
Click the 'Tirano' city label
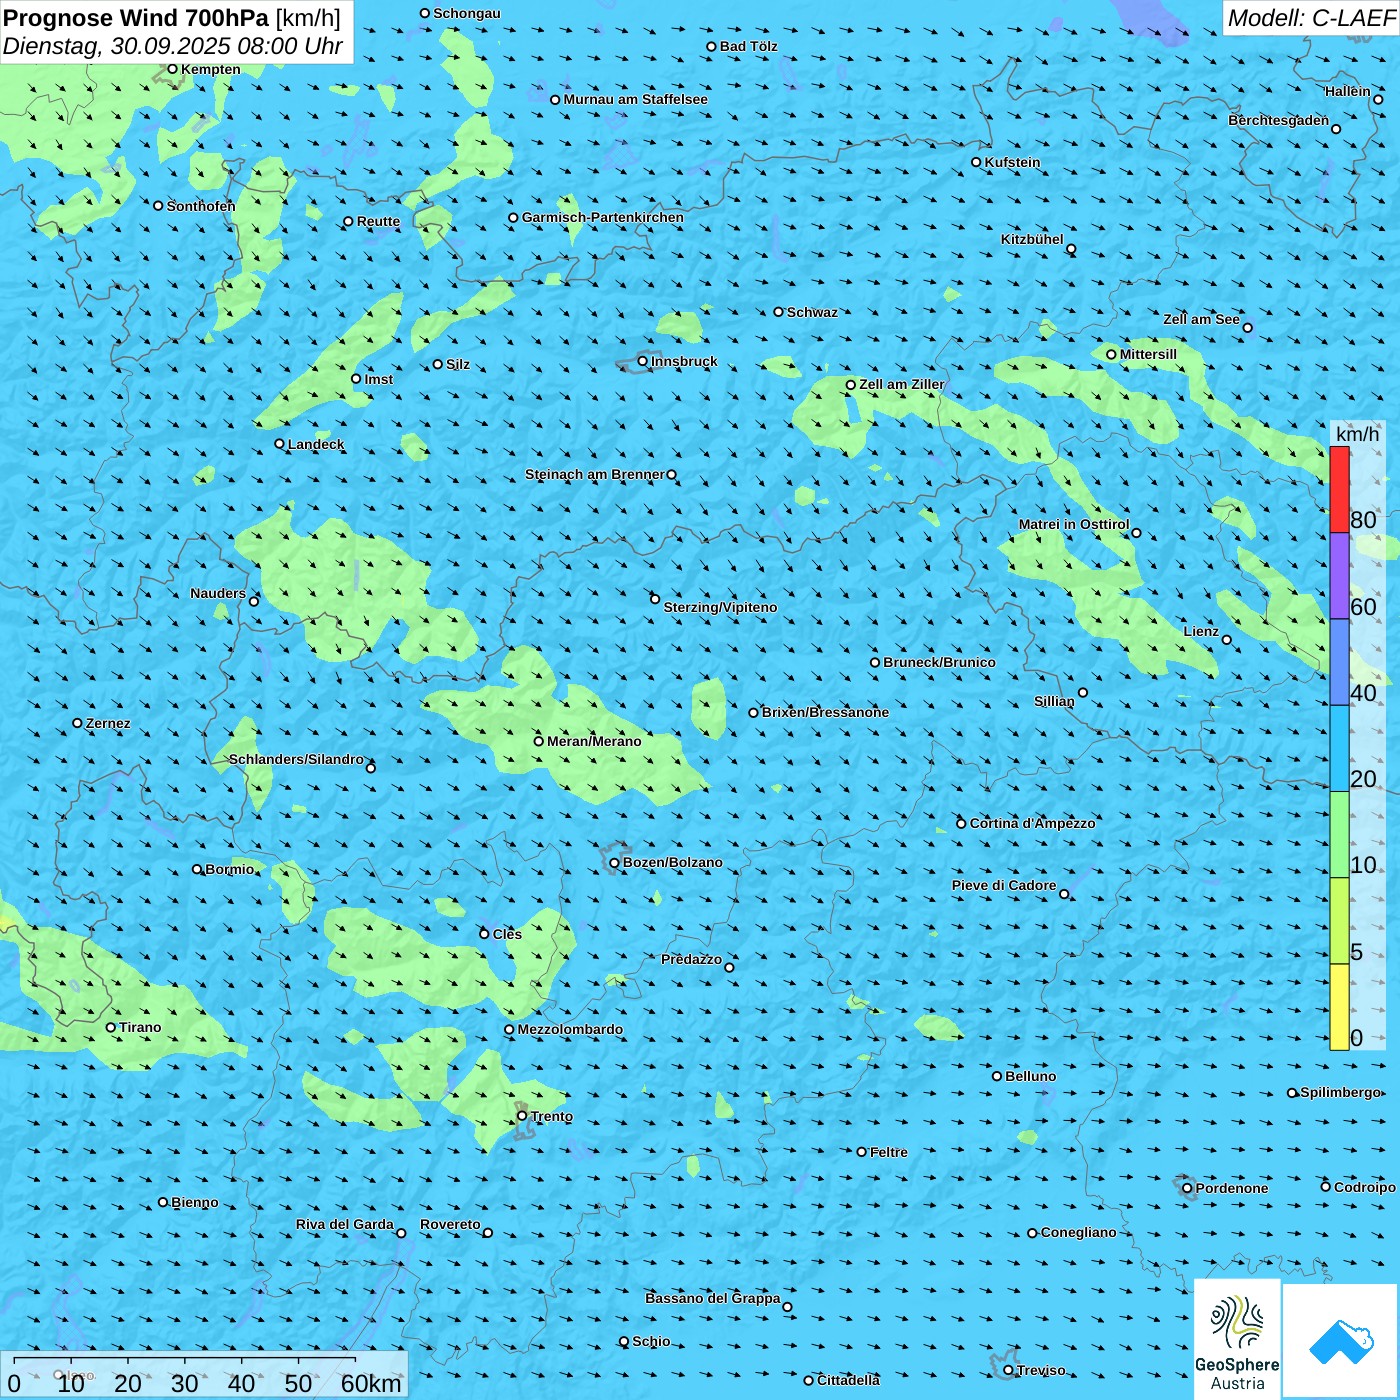(x=140, y=1027)
